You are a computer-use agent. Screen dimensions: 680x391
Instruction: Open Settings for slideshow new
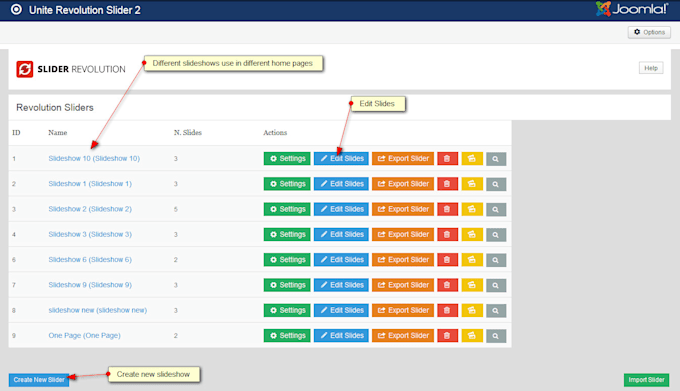(x=287, y=310)
